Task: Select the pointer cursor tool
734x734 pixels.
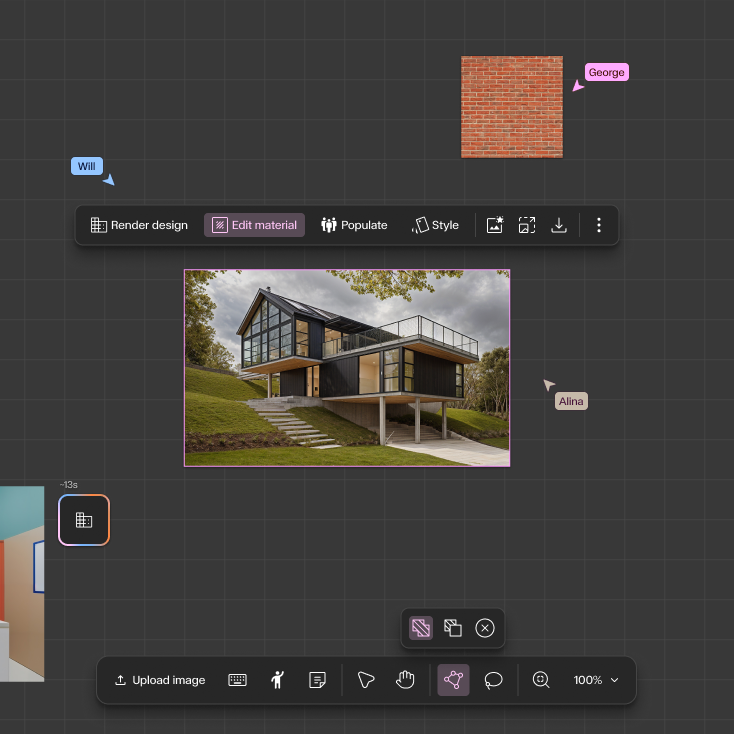Action: coord(366,680)
